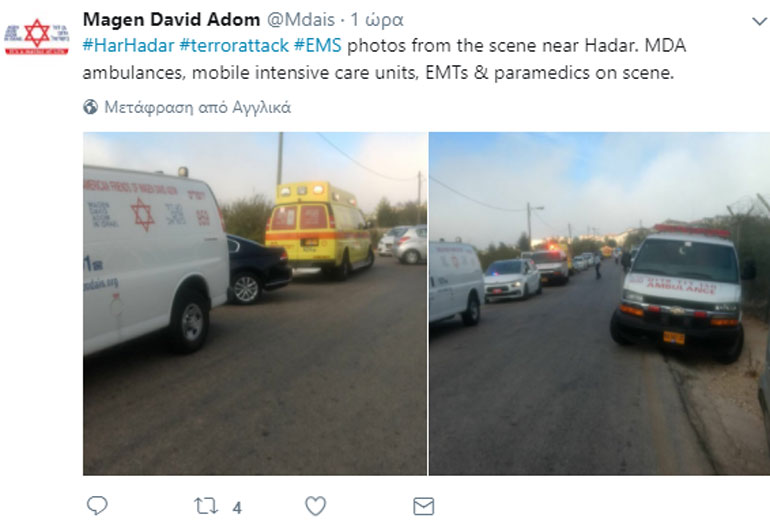This screenshot has height=522, width=770.
Task: Click the white MDA van in left photo
Action: coord(153,258)
